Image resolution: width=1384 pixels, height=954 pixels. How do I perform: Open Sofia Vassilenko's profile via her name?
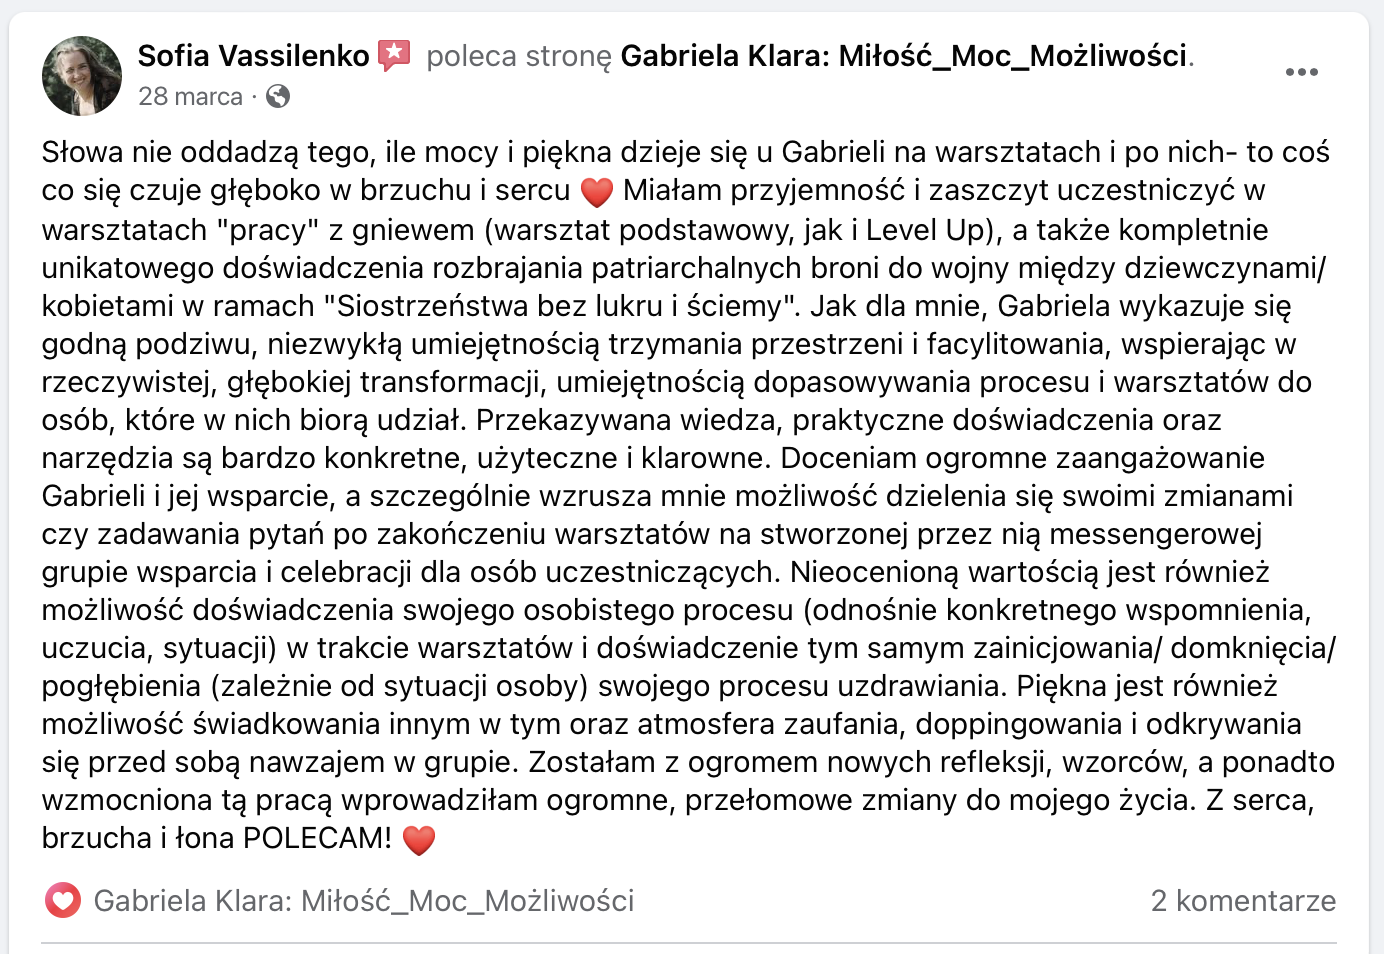pos(254,56)
